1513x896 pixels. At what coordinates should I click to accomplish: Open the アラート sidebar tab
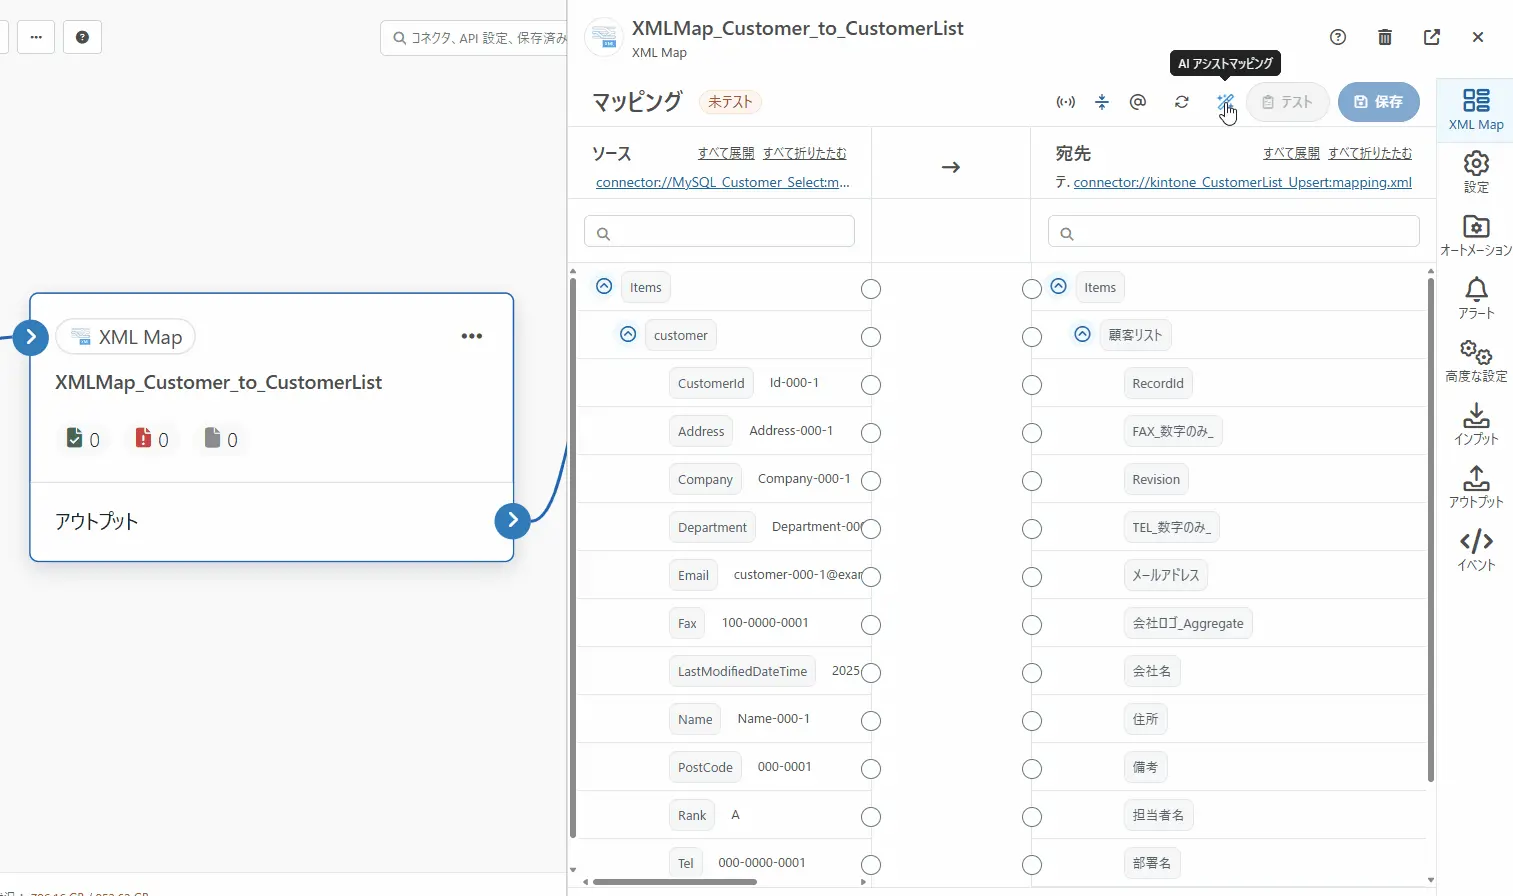coord(1476,298)
